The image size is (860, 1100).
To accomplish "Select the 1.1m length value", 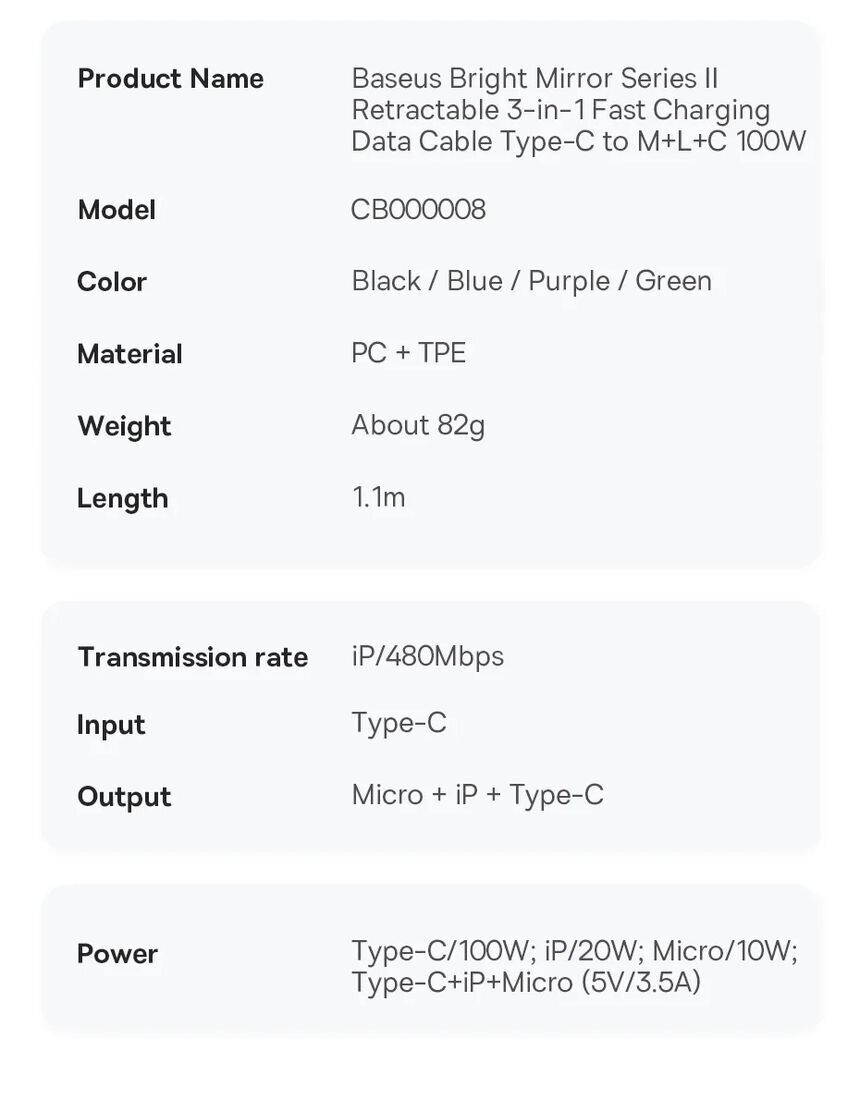I will [x=378, y=497].
